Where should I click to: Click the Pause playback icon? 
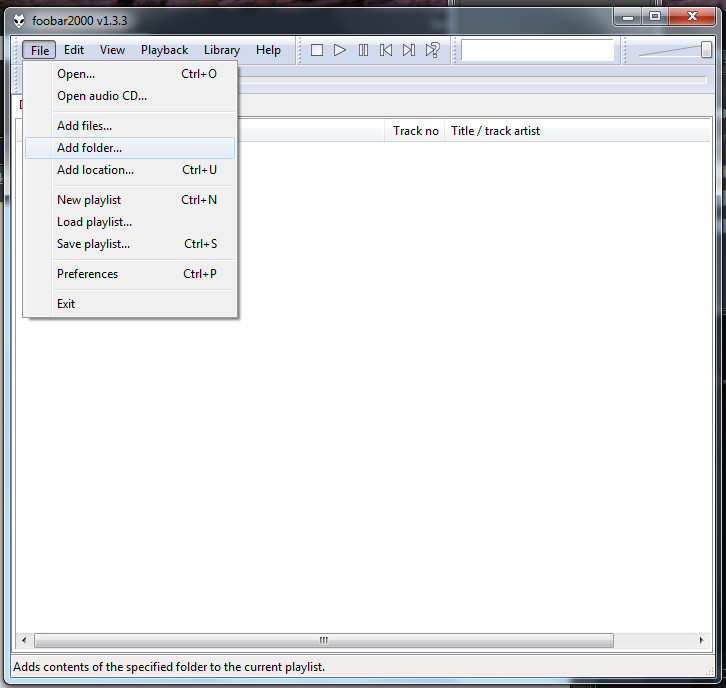tap(363, 50)
